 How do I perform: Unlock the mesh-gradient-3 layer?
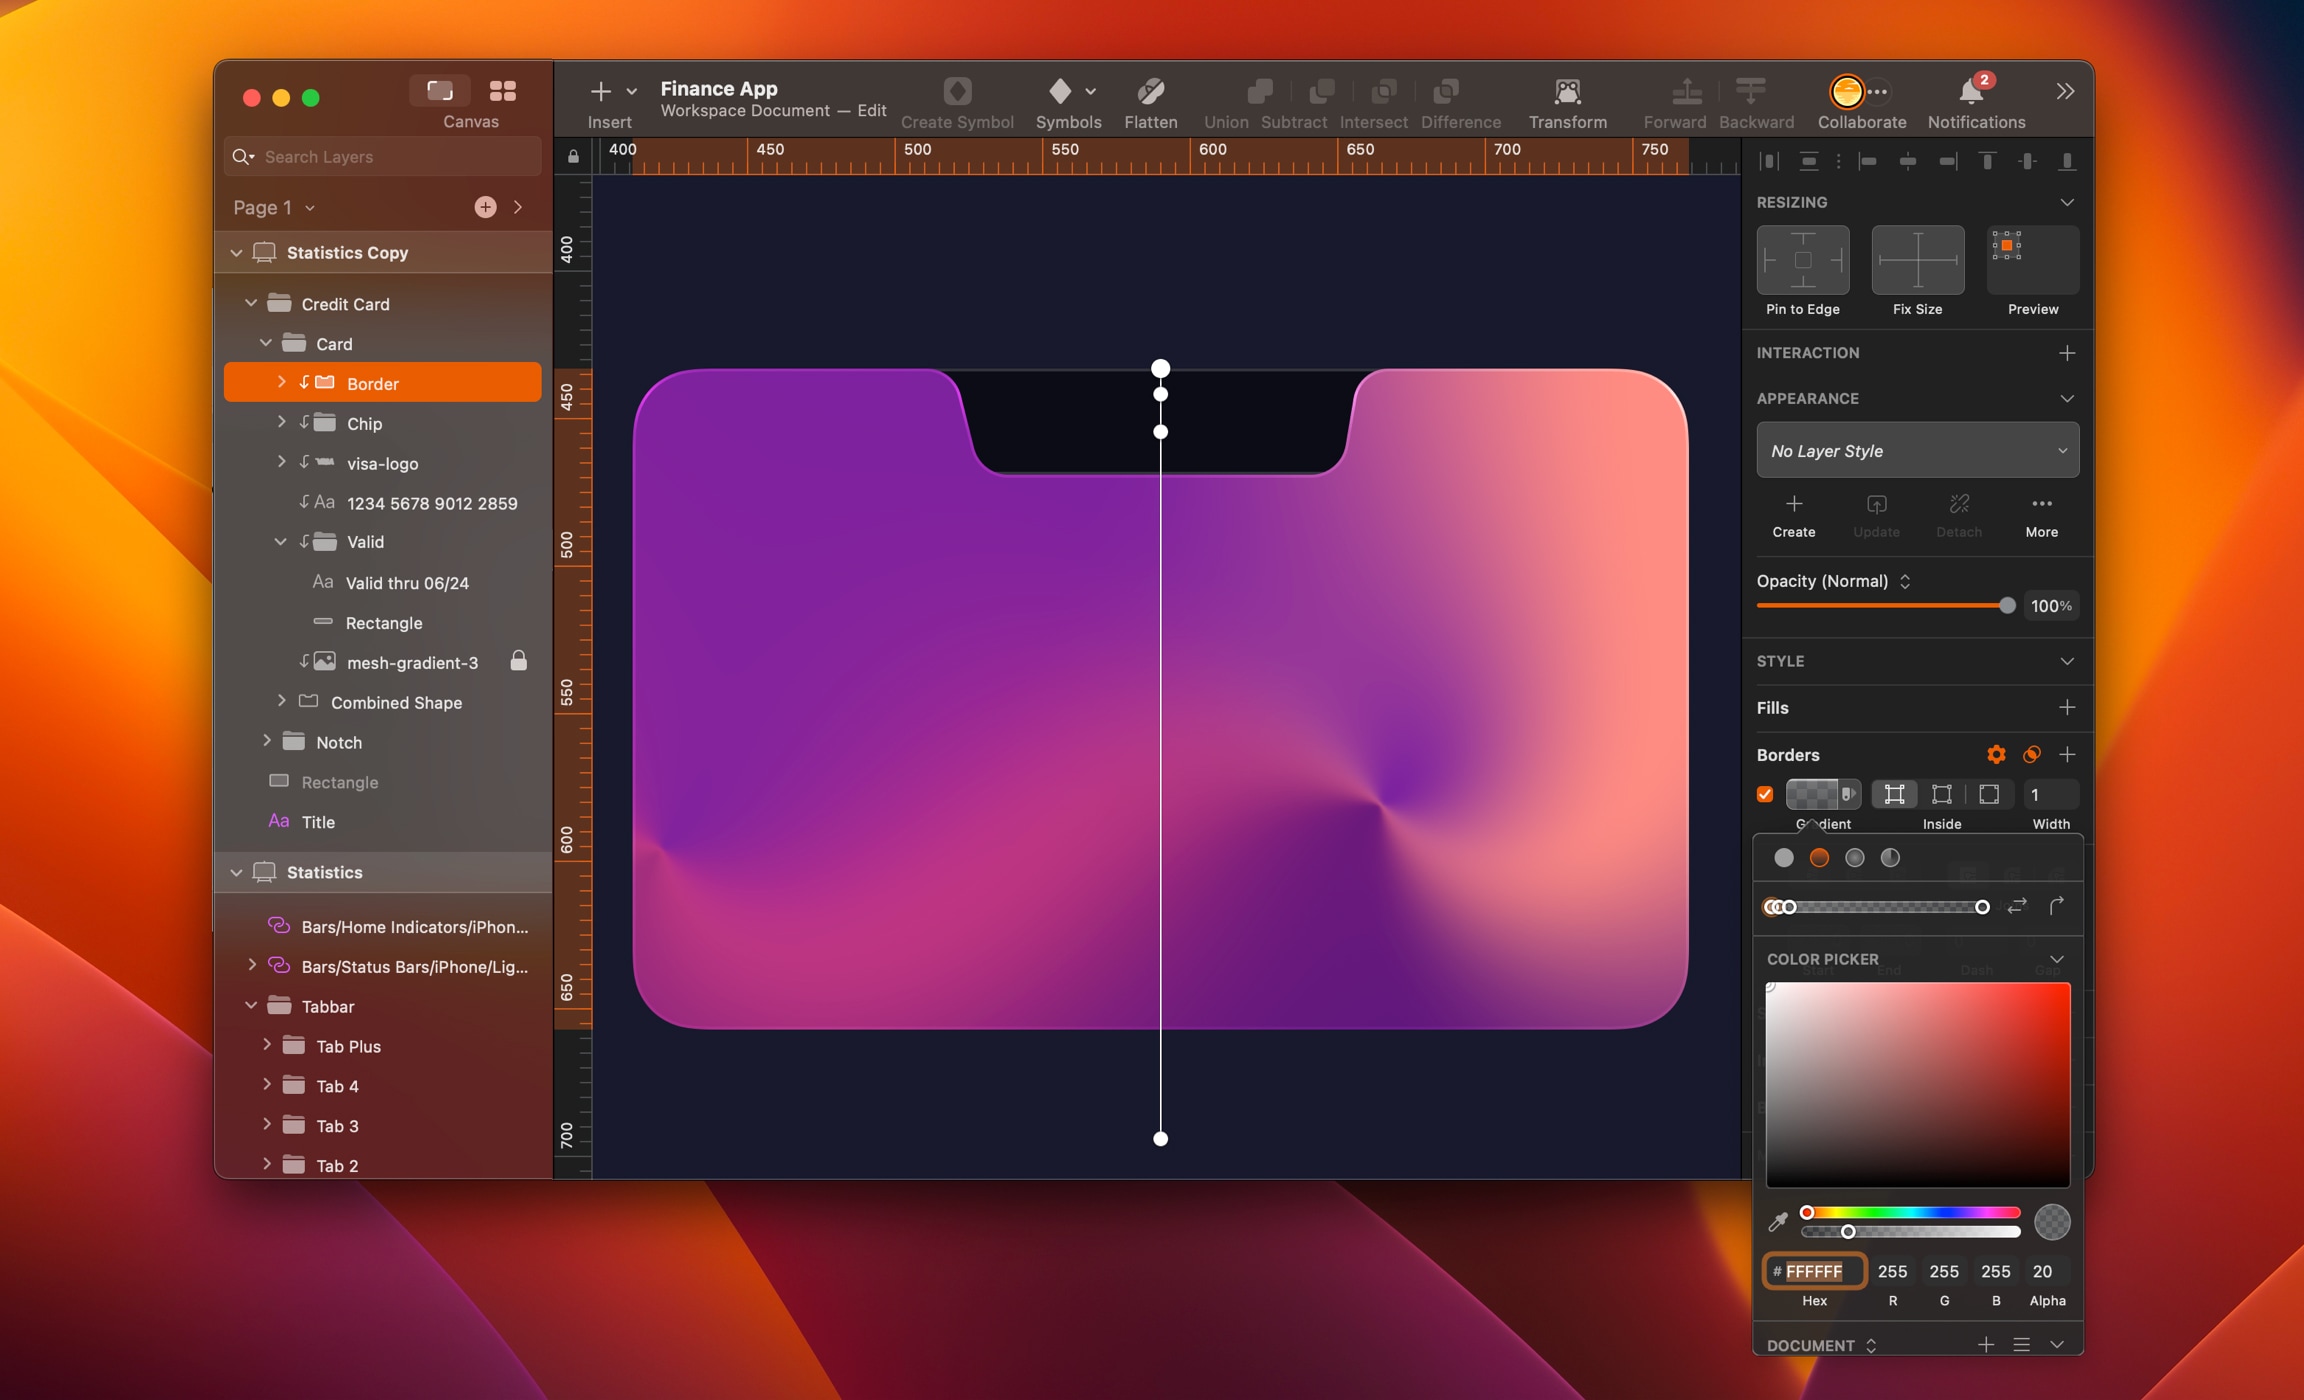click(519, 661)
